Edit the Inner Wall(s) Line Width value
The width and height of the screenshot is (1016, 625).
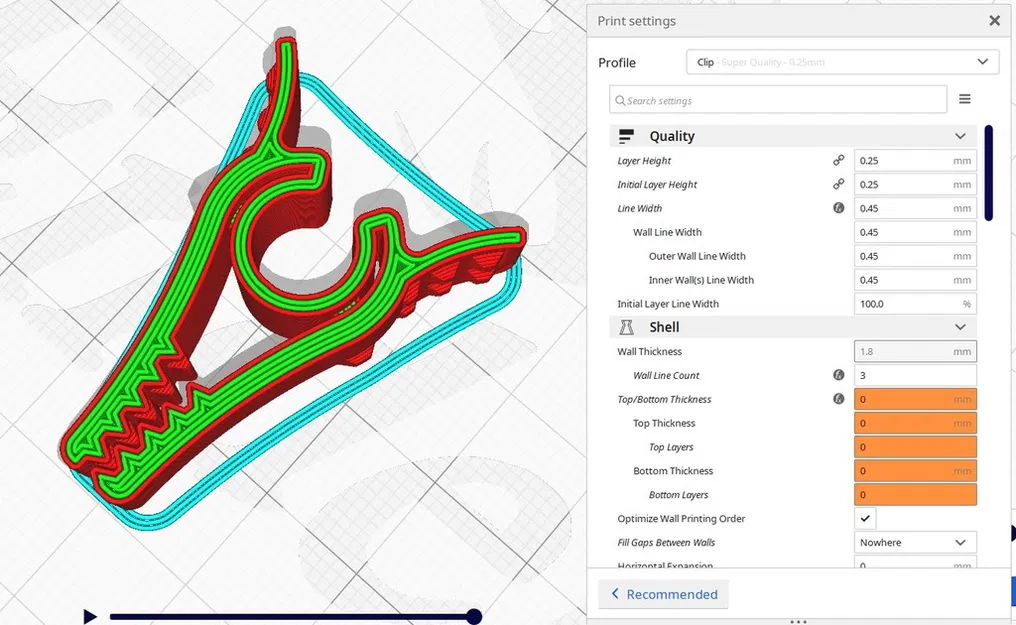point(915,280)
